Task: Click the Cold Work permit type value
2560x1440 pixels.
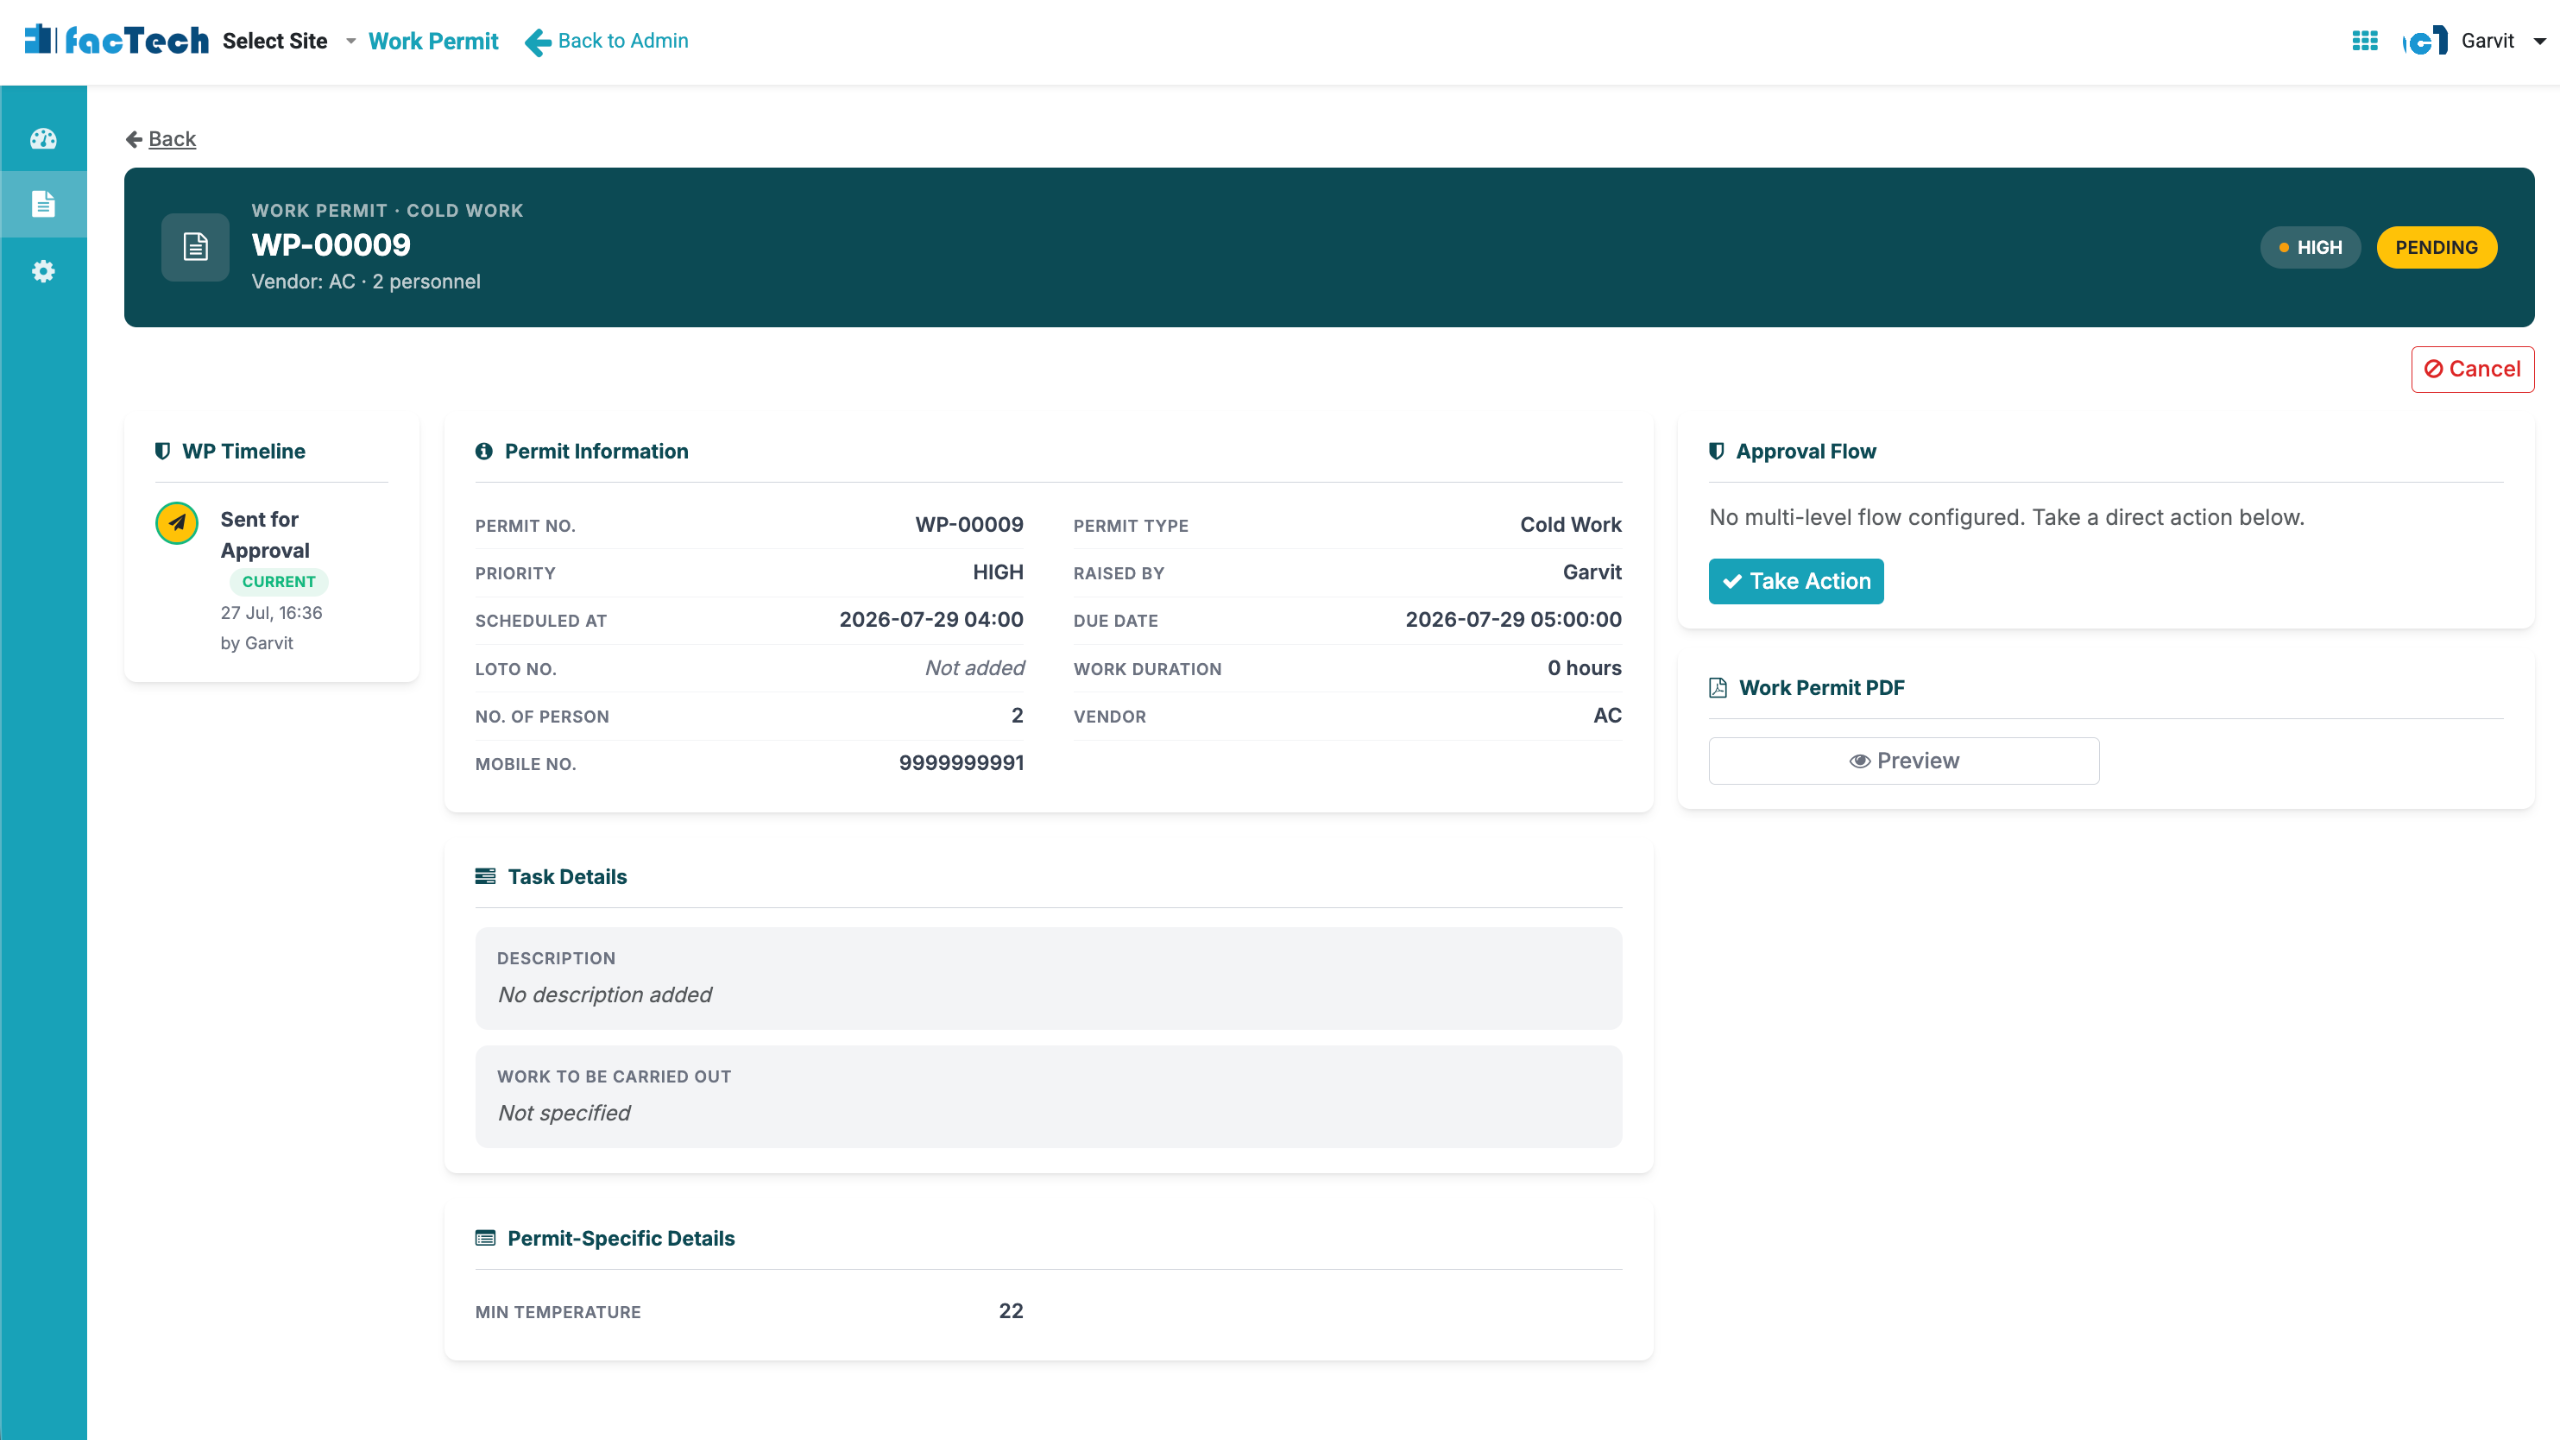Action: click(1571, 525)
